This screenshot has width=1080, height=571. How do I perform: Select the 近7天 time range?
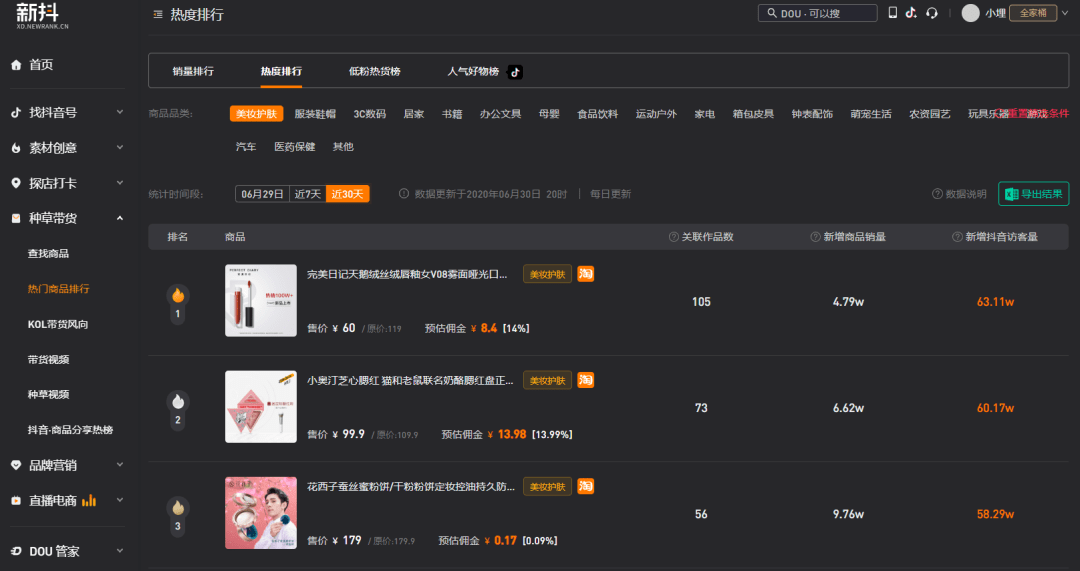point(308,194)
